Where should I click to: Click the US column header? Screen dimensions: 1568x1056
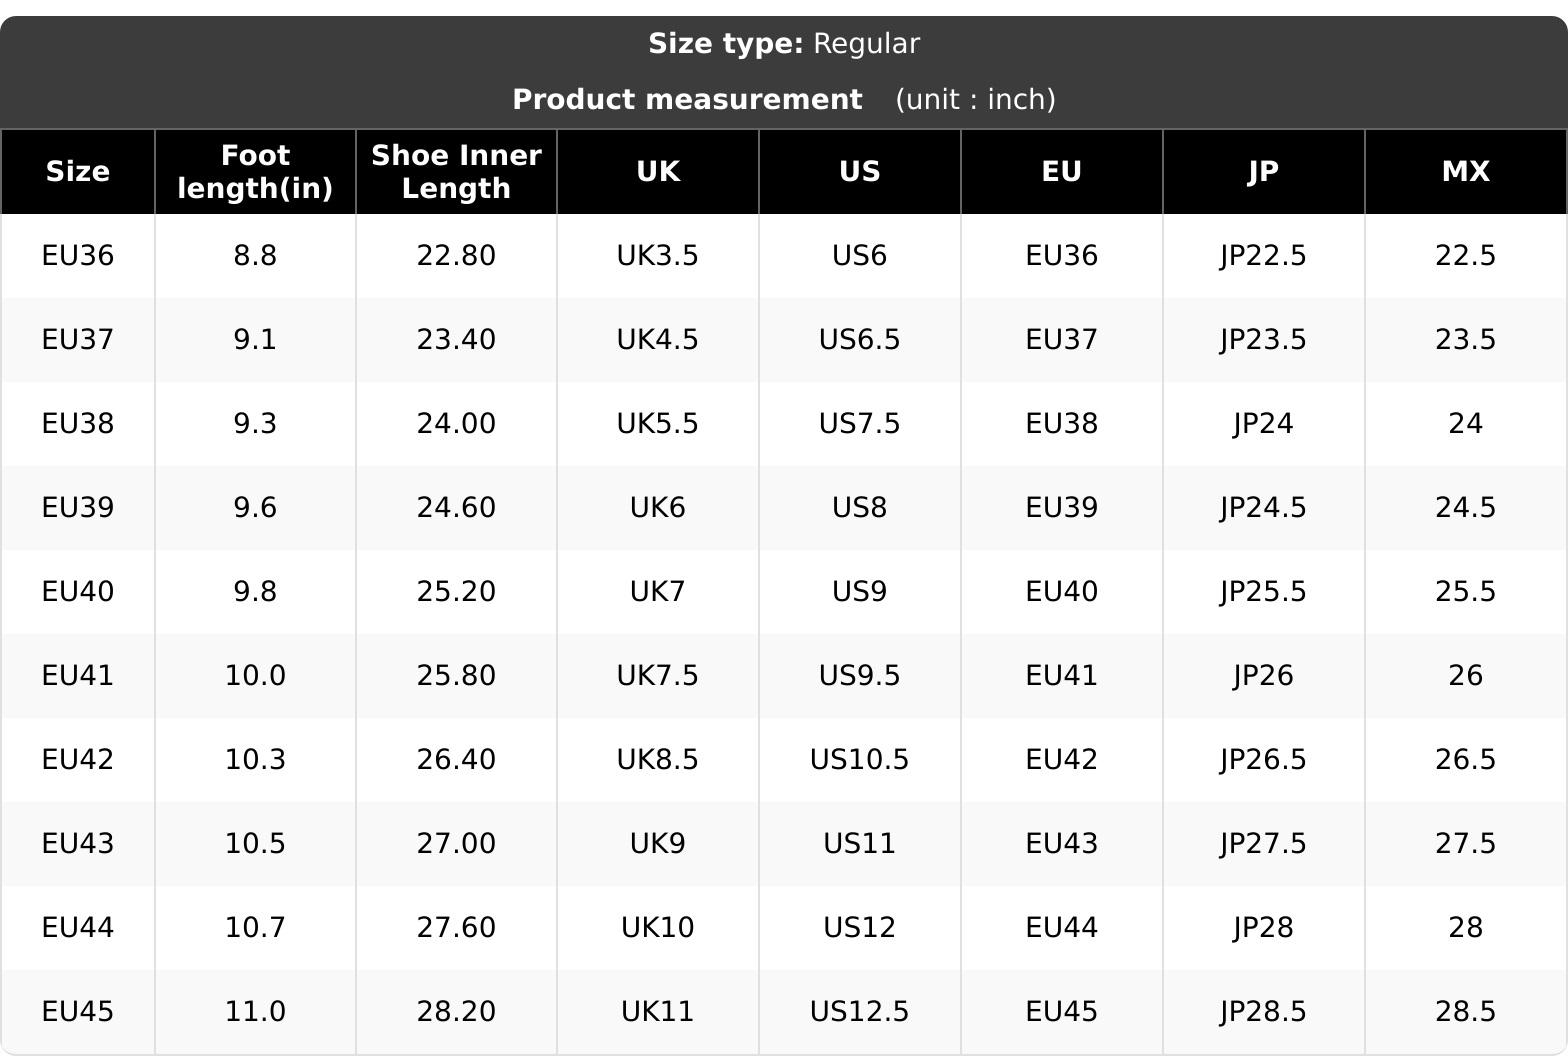(x=860, y=172)
